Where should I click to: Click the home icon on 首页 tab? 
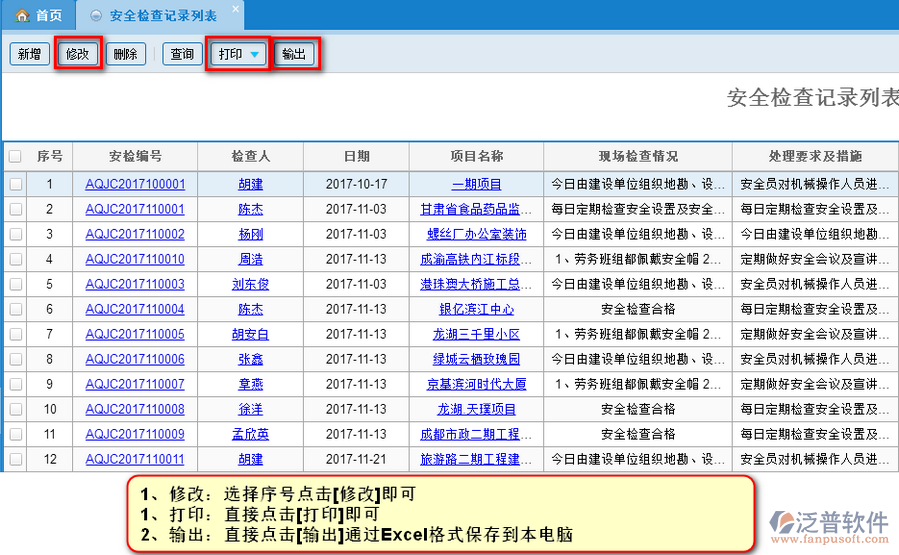(x=22, y=15)
